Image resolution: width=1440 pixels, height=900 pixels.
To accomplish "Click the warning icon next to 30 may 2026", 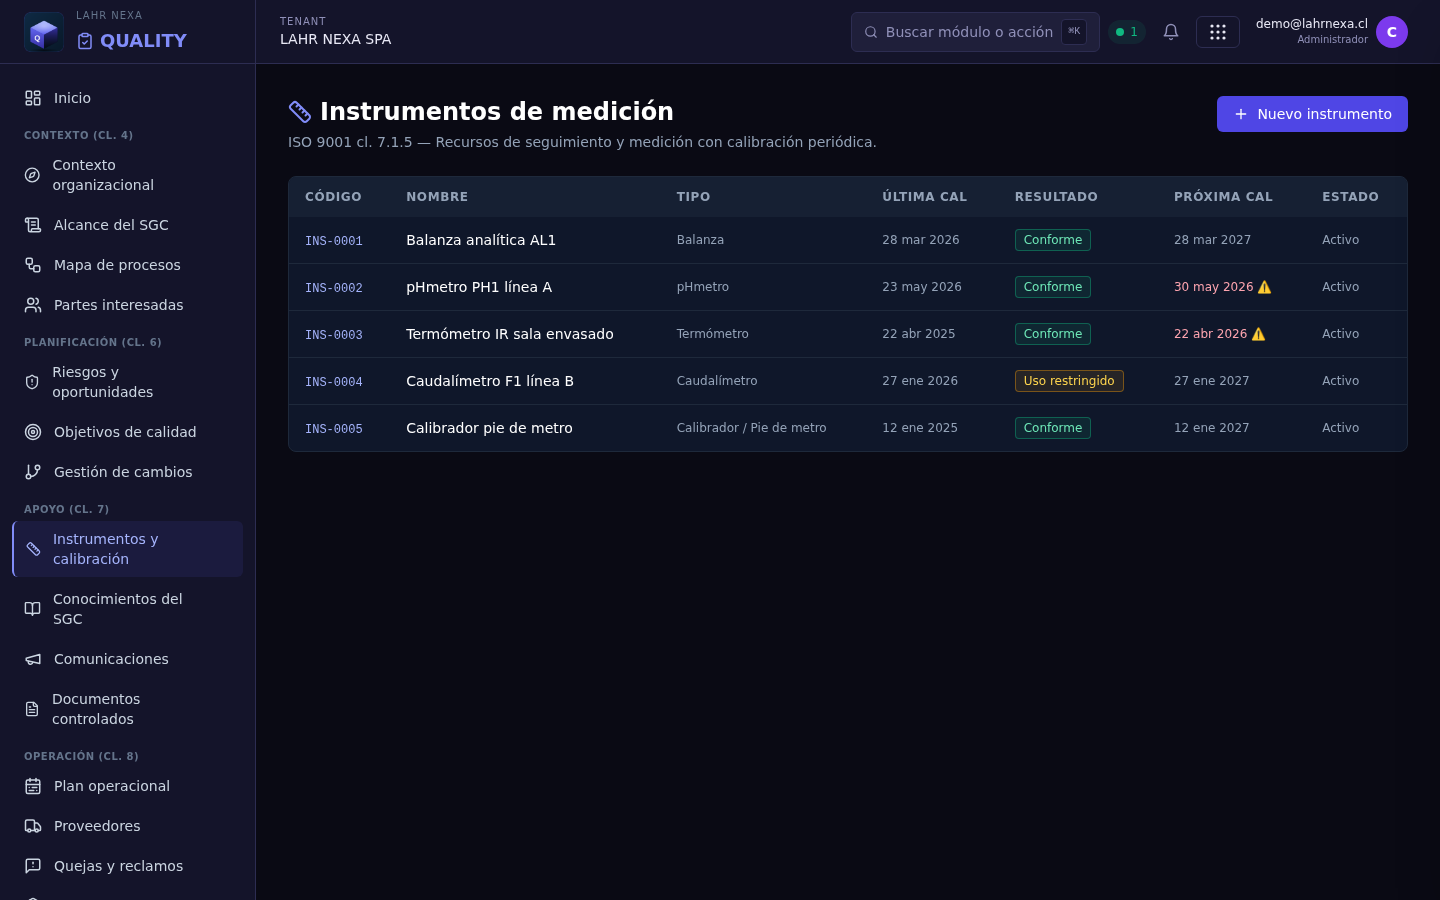I will (1264, 287).
